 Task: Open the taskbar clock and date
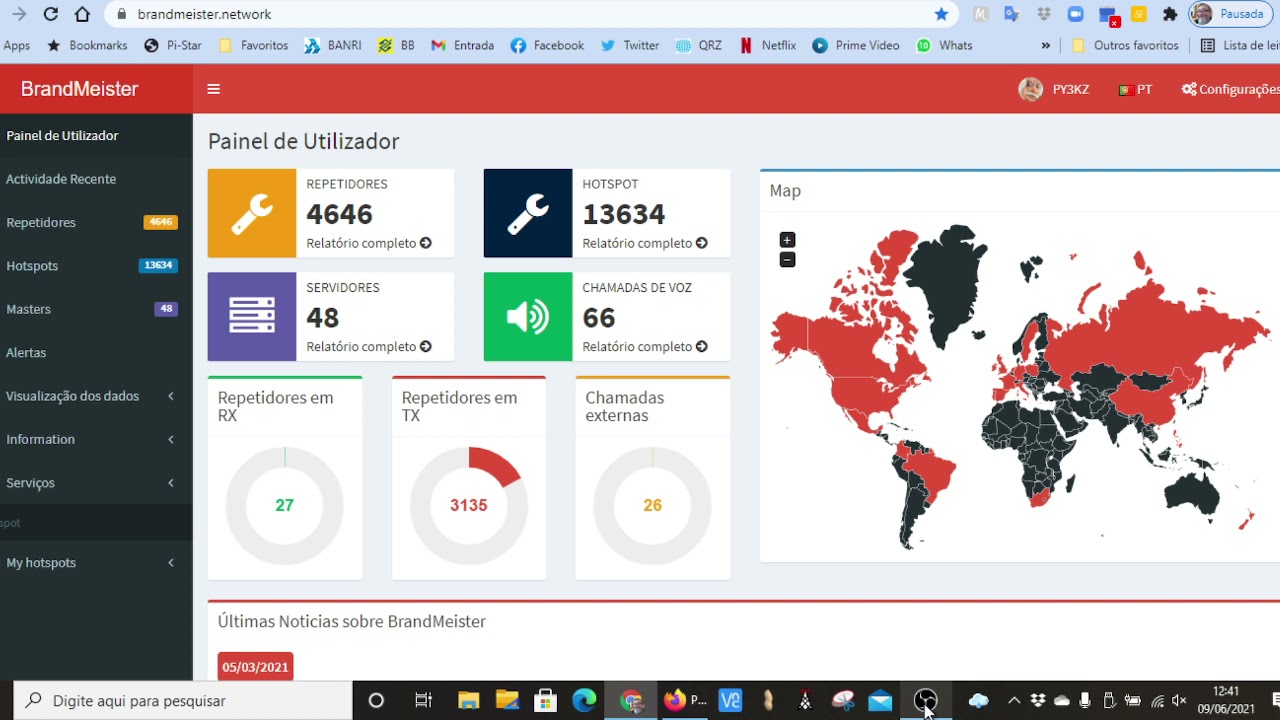point(1226,700)
